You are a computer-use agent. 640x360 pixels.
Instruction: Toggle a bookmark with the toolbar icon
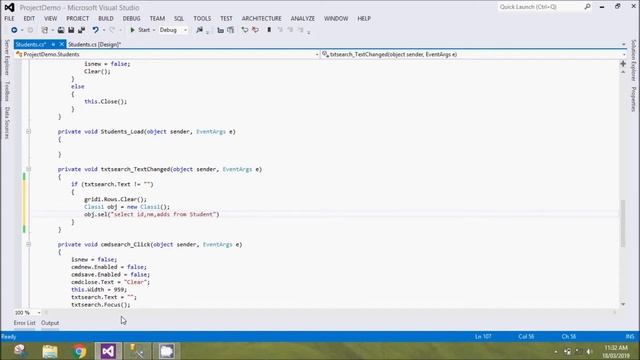pyautogui.click(x=269, y=30)
